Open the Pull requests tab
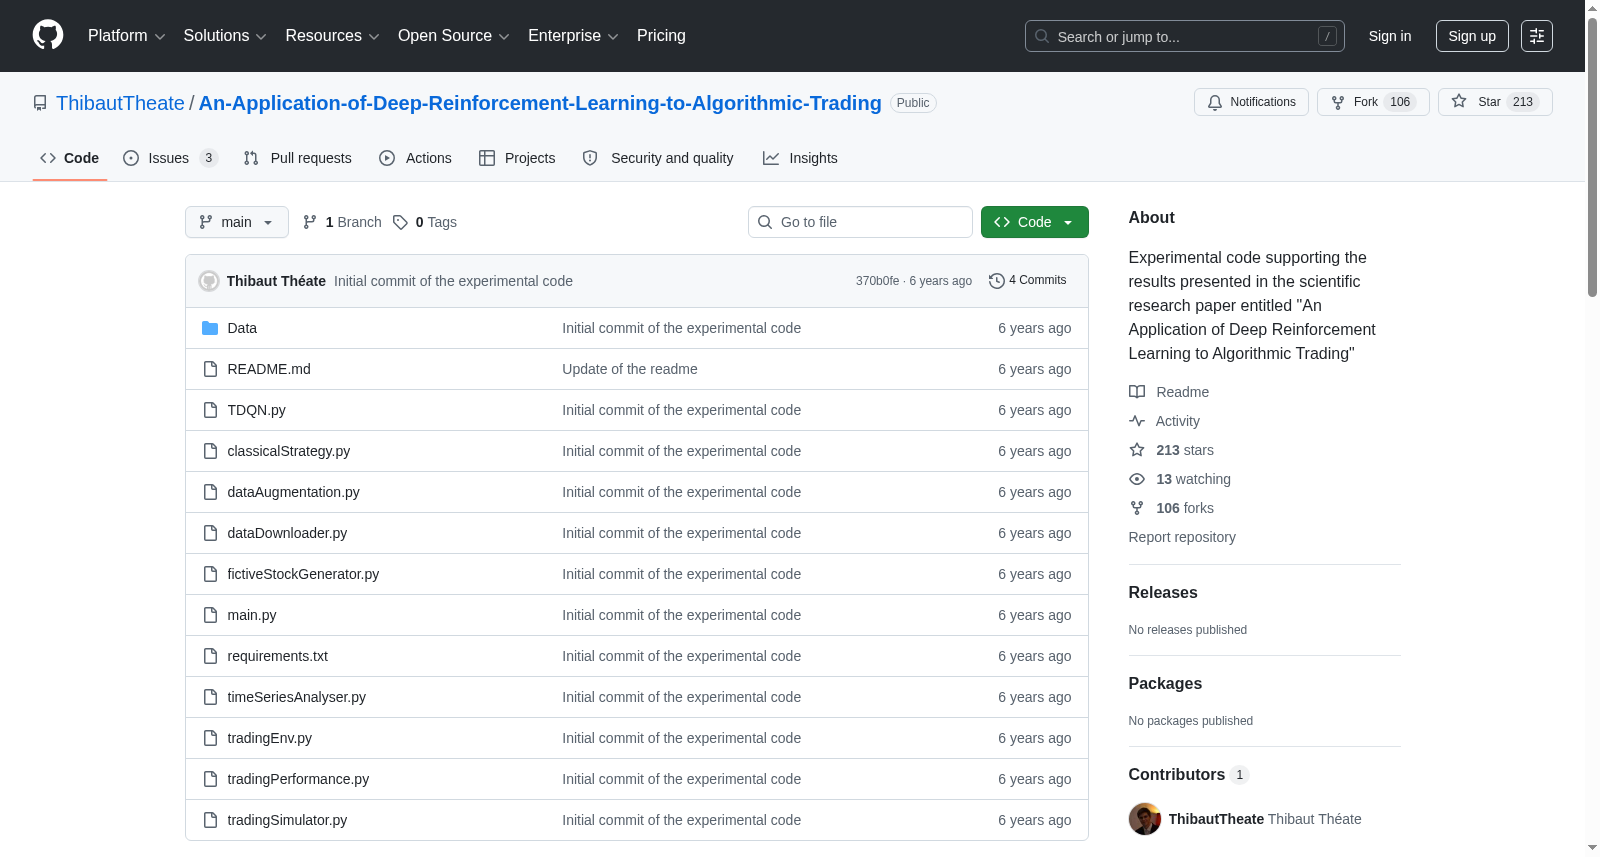 point(298,158)
